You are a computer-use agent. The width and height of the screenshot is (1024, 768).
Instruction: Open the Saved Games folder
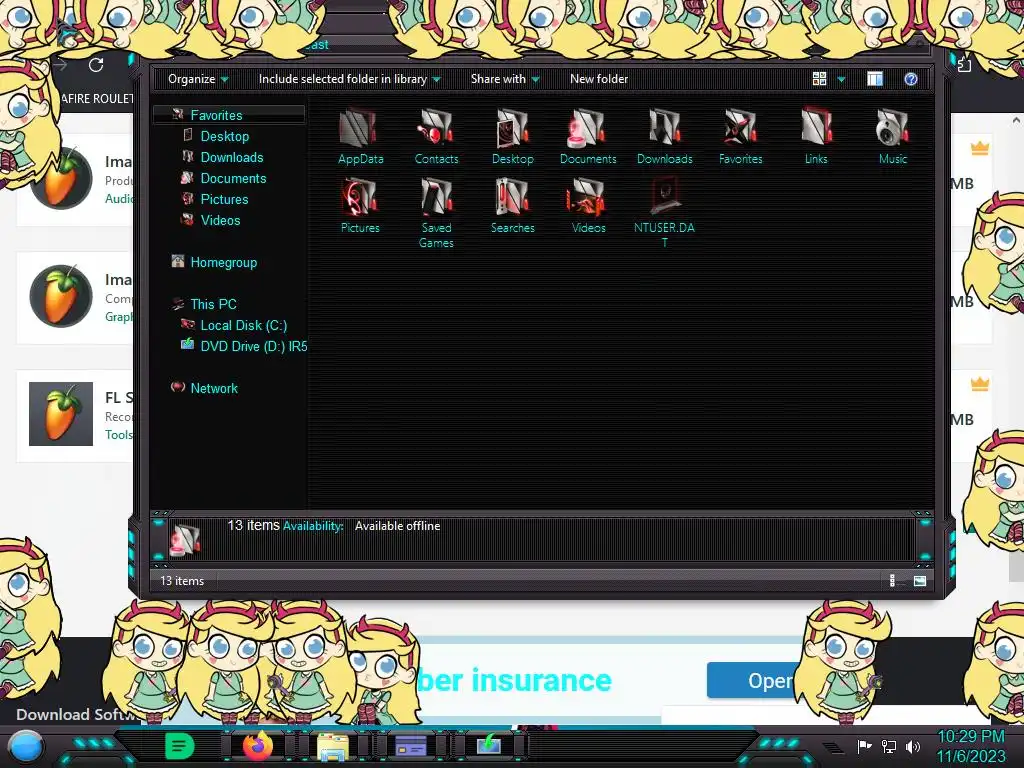(x=436, y=213)
